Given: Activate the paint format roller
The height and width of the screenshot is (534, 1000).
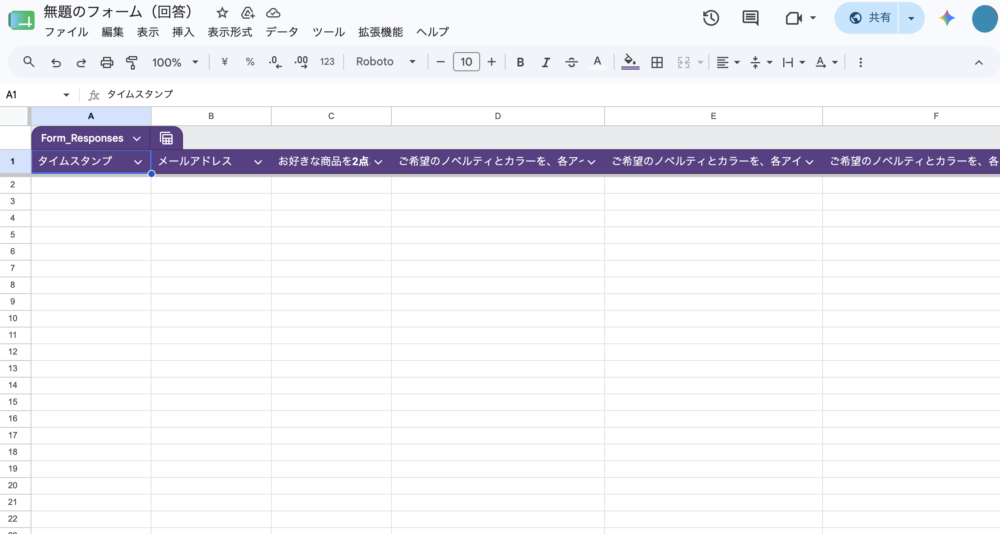Looking at the screenshot, I should tap(132, 62).
